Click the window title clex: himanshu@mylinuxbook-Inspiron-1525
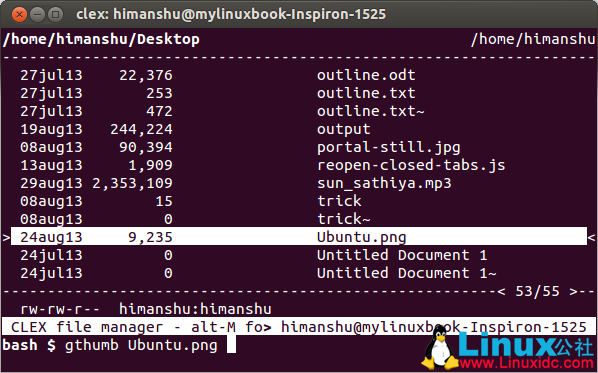 (x=231, y=14)
